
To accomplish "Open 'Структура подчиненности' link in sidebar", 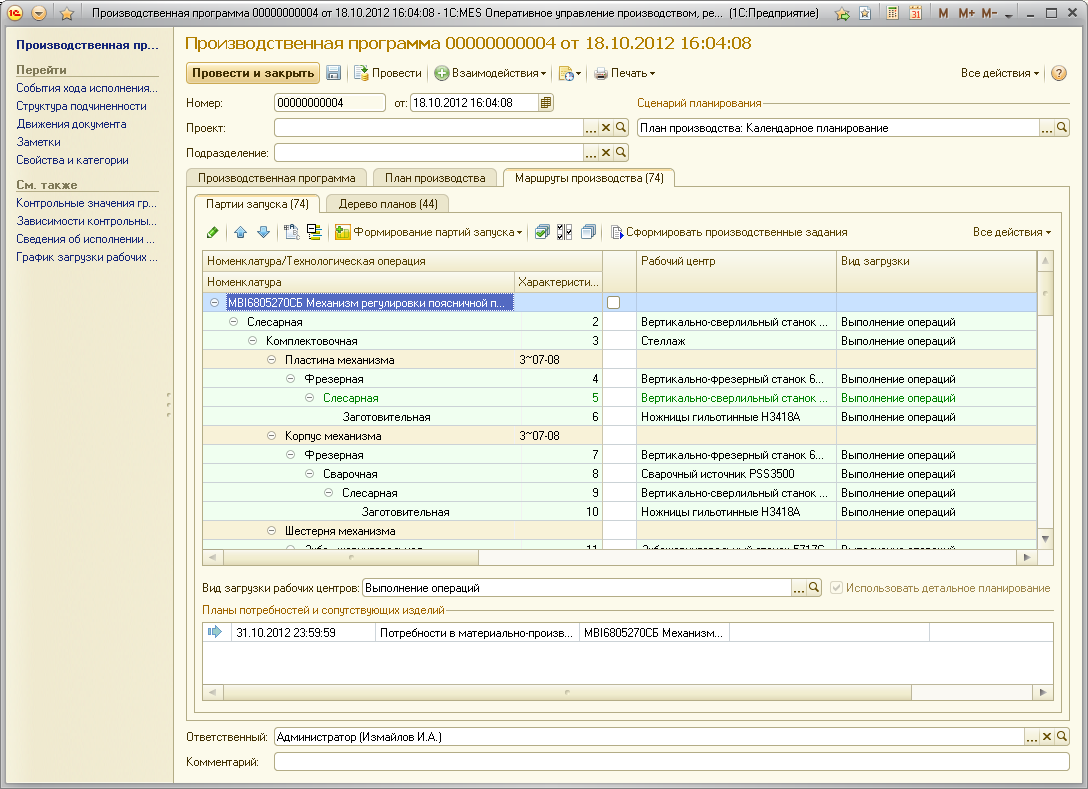I will tap(81, 106).
